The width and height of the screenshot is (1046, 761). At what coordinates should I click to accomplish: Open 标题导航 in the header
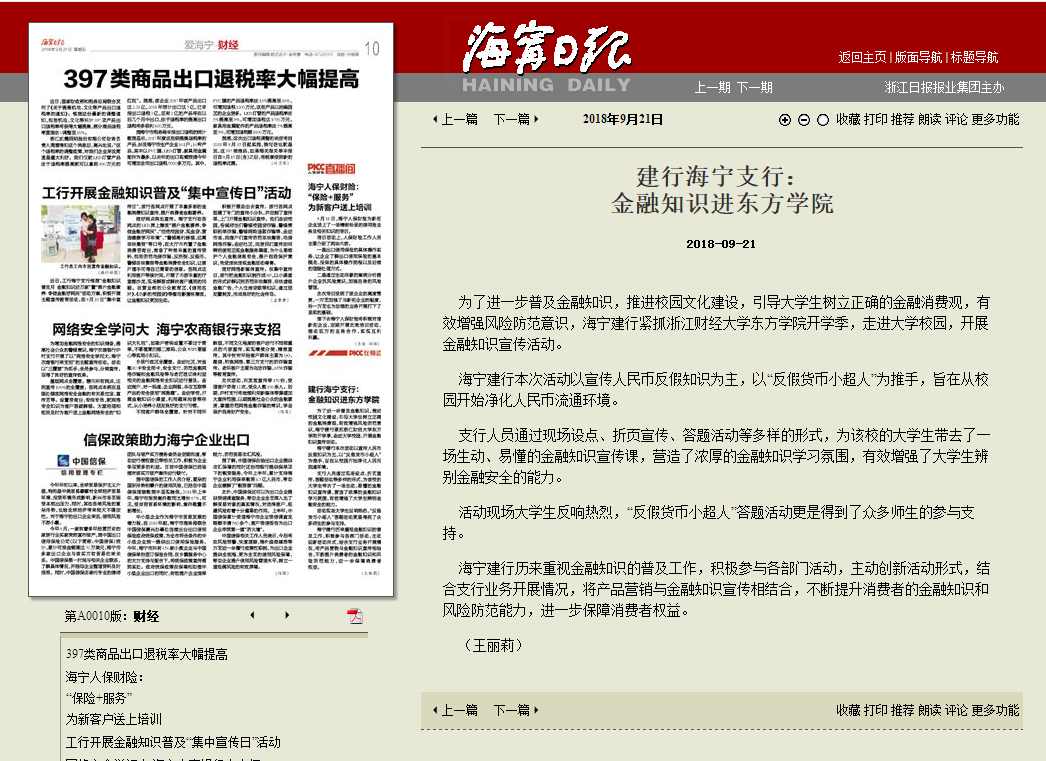974,57
